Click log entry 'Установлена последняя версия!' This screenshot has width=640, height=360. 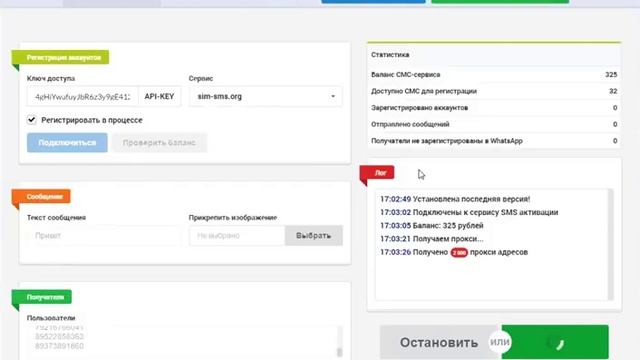click(x=455, y=199)
